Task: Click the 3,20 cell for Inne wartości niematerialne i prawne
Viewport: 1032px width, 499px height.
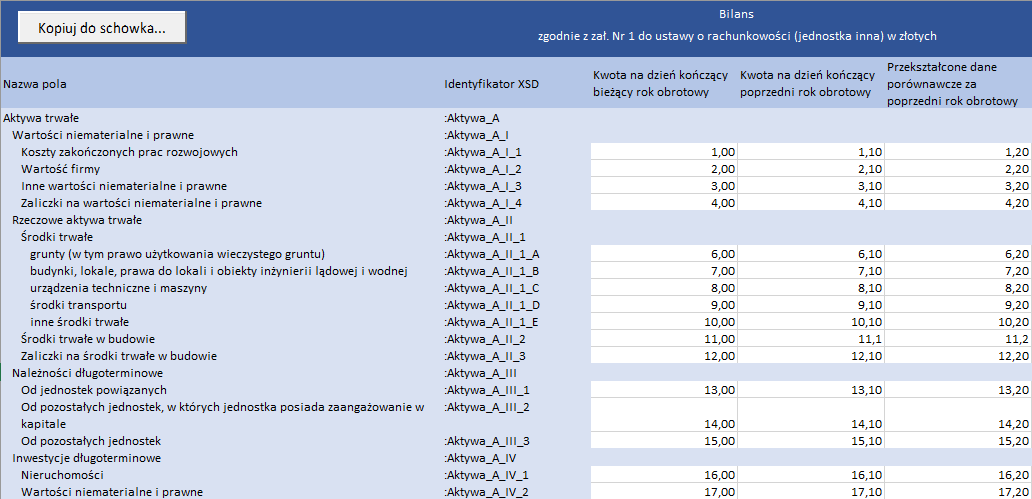Action: (958, 186)
